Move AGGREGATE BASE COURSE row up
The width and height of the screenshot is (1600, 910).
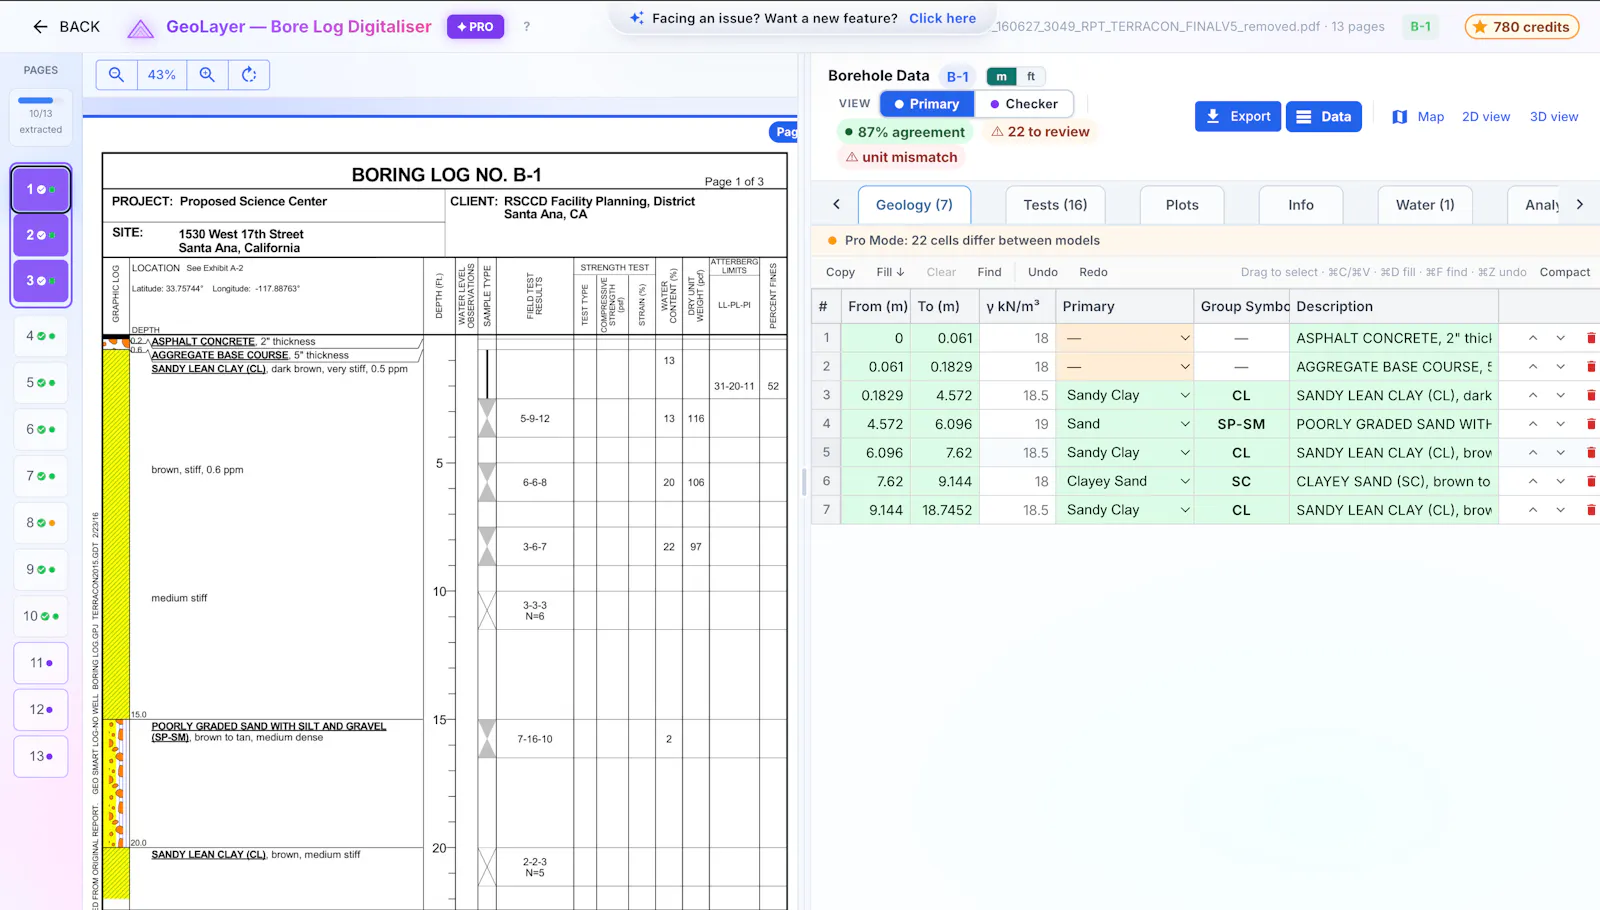1532,367
